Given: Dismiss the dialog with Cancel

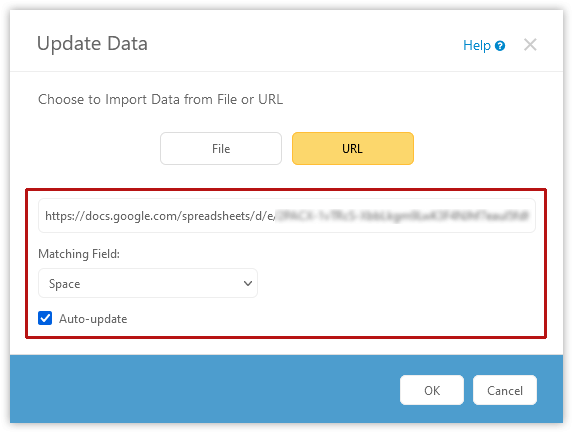Looking at the screenshot, I should [x=505, y=390].
